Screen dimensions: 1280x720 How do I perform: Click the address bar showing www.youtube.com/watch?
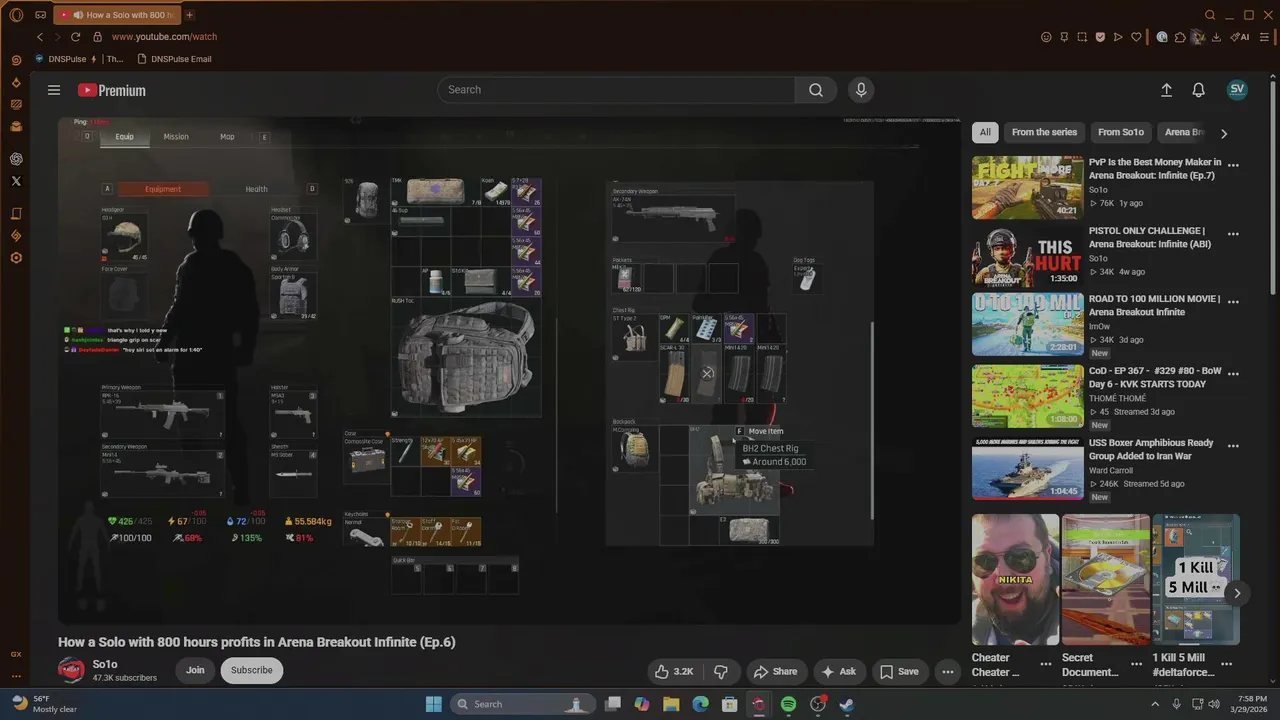click(x=164, y=37)
